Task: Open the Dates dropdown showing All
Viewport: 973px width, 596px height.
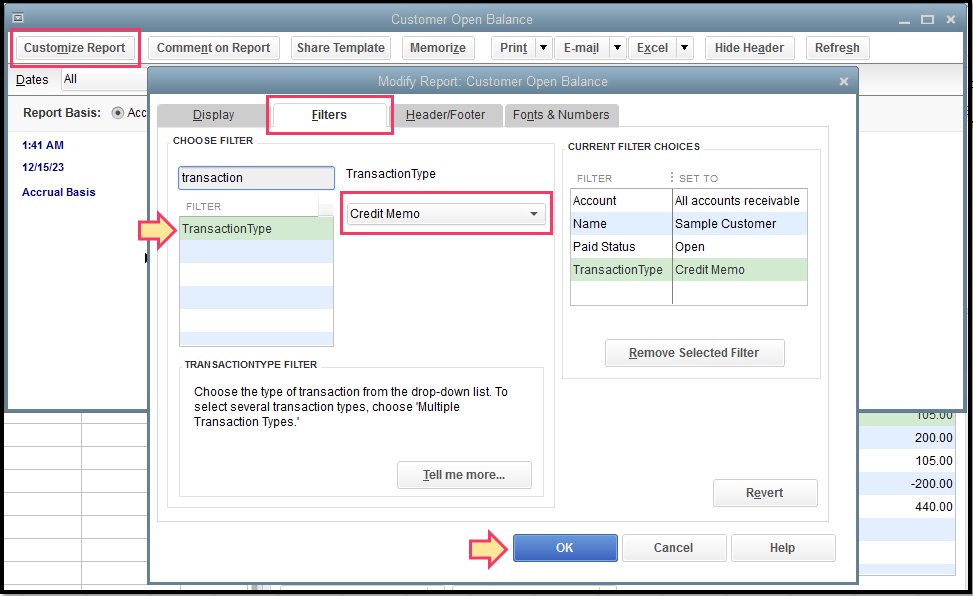Action: (x=104, y=79)
